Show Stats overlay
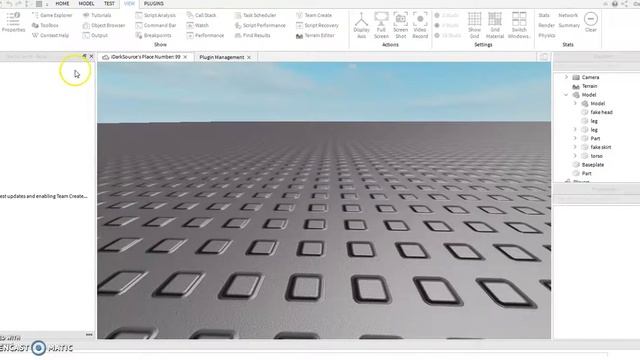Image resolution: width=640 pixels, height=360 pixels. (x=544, y=15)
